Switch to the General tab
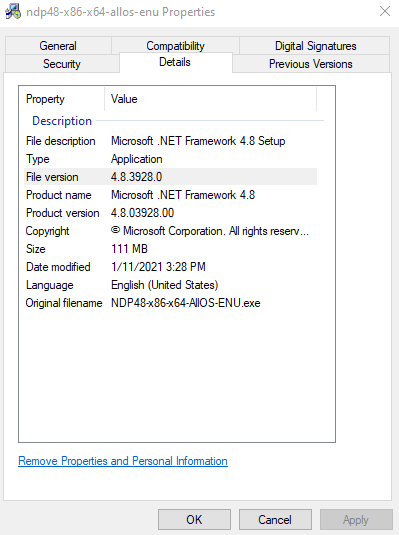 58,46
